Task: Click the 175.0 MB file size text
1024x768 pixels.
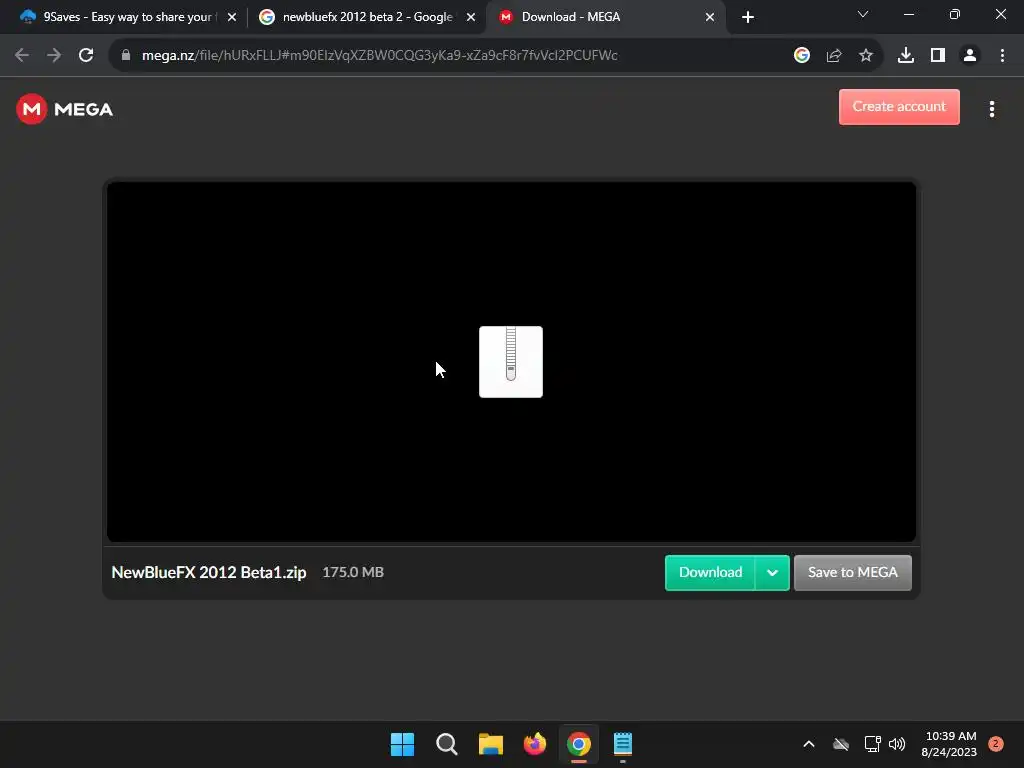Action: [353, 572]
